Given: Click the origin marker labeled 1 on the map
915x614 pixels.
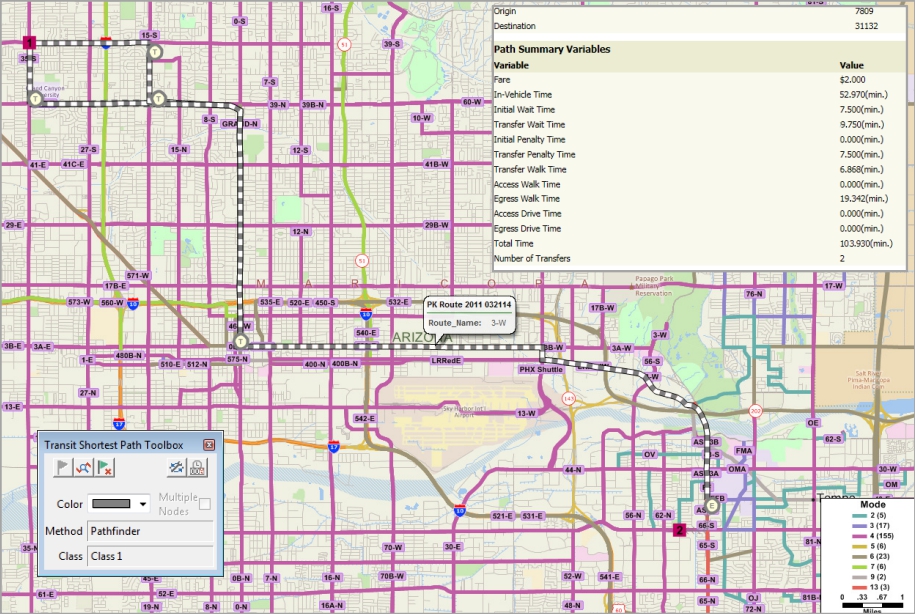Looking at the screenshot, I should [29, 42].
